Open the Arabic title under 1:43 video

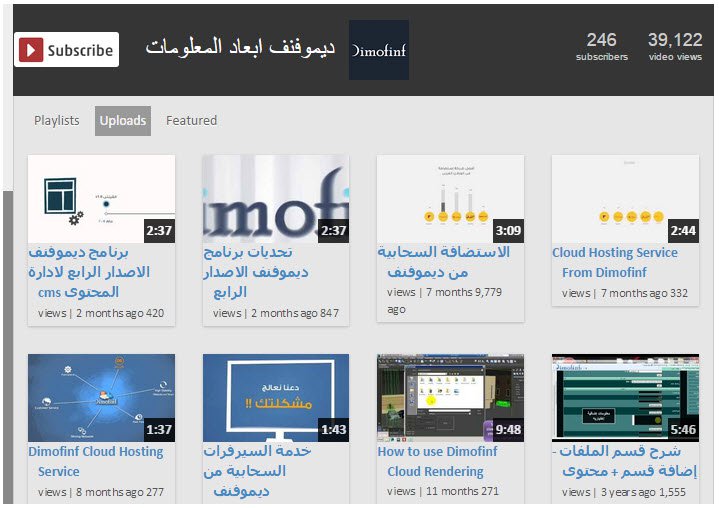click(257, 471)
